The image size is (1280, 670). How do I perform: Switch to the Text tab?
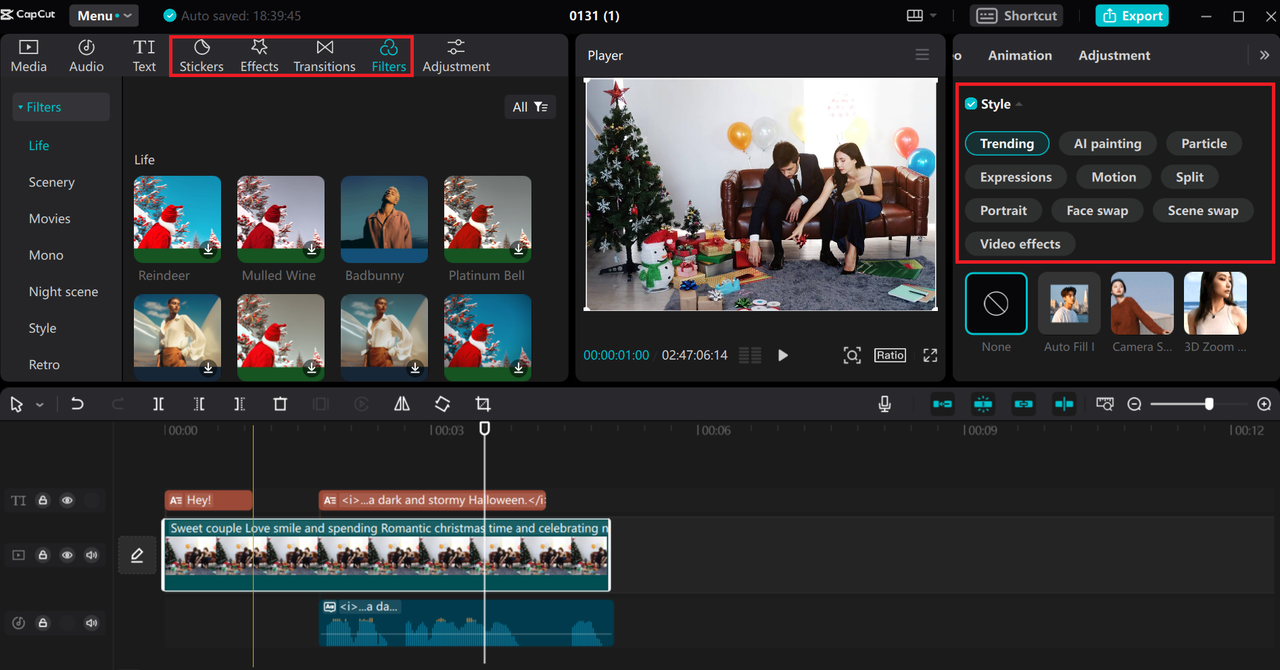[x=144, y=56]
